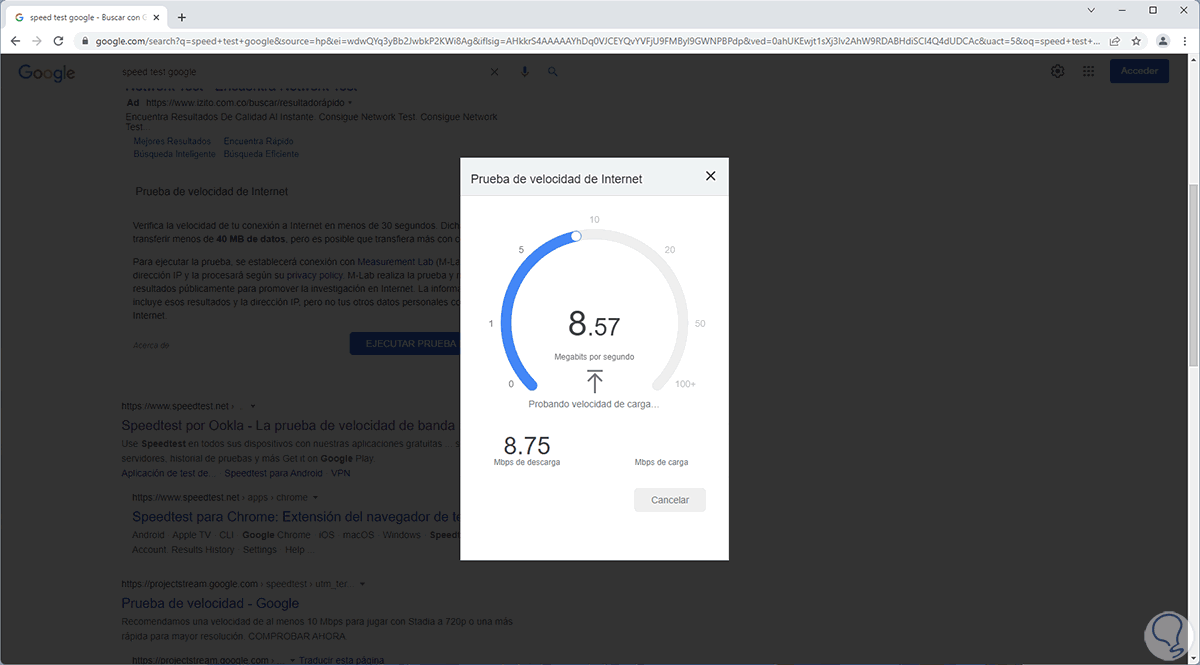Click the Cancelar button in the dialog

tap(670, 500)
